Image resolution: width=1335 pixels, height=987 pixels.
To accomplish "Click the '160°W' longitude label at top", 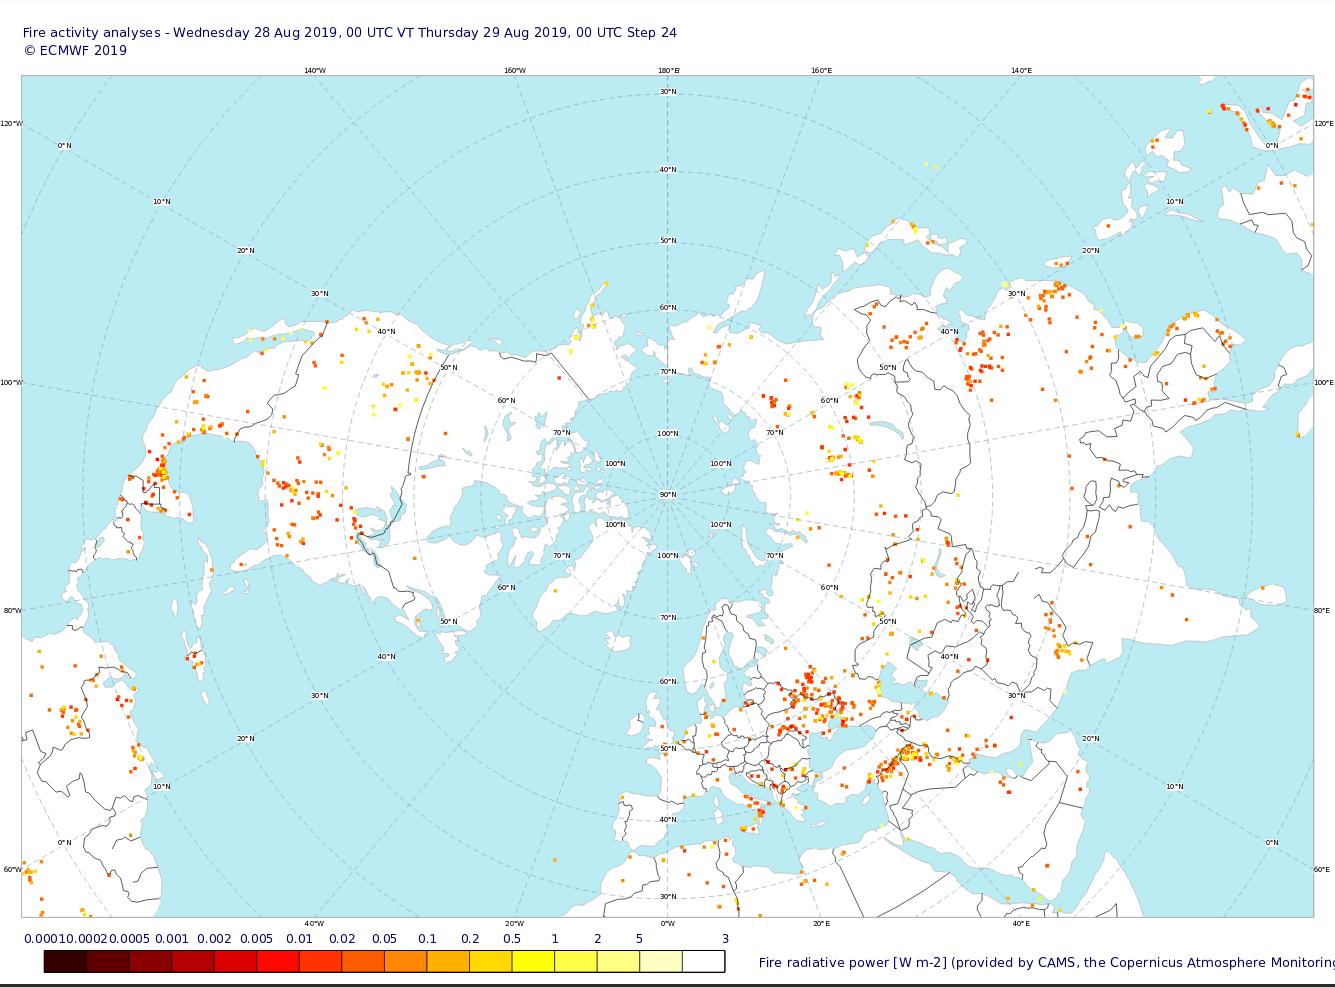I will (515, 70).
